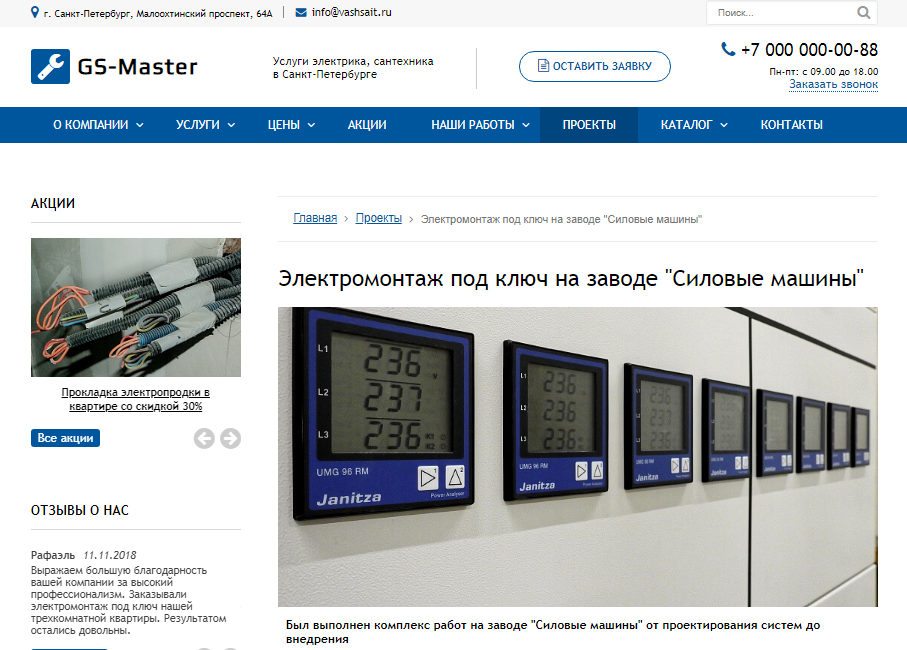Click the phone handset icon

(728, 49)
